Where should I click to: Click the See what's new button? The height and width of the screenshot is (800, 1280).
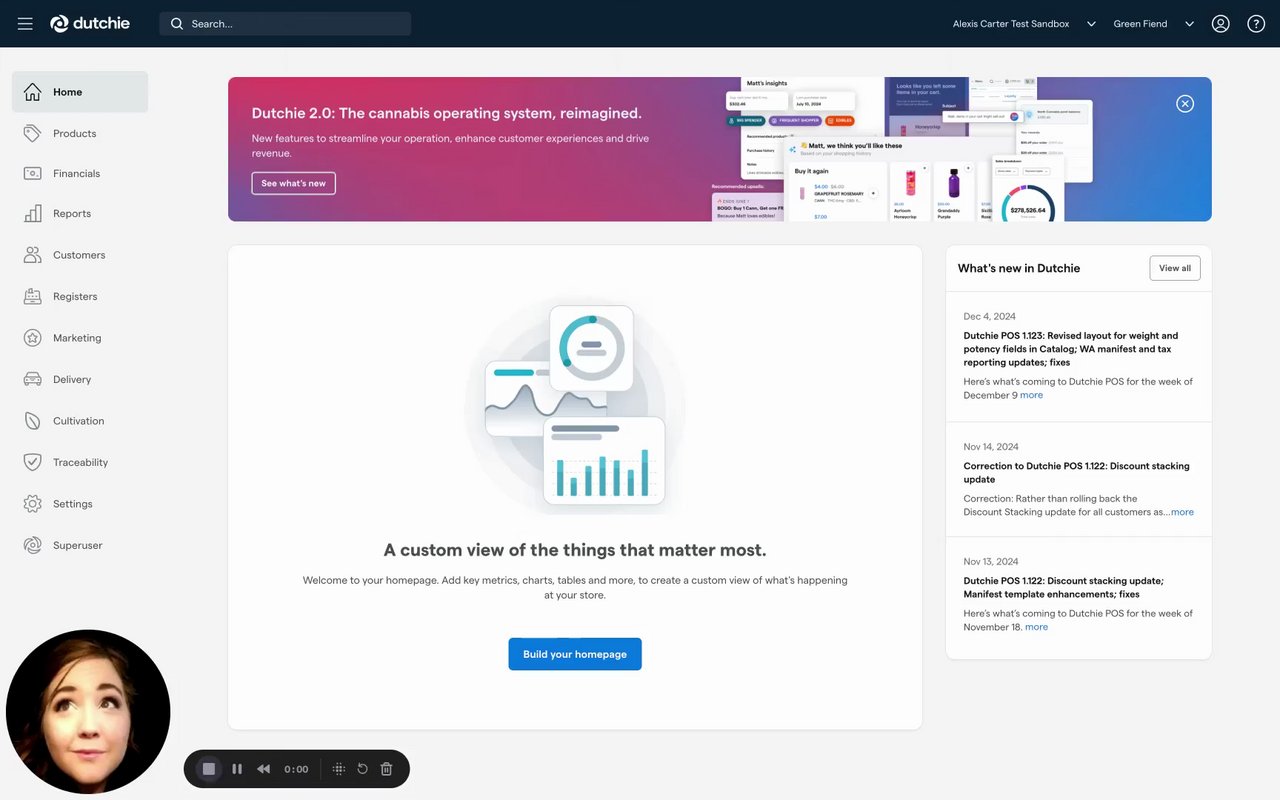tap(293, 183)
